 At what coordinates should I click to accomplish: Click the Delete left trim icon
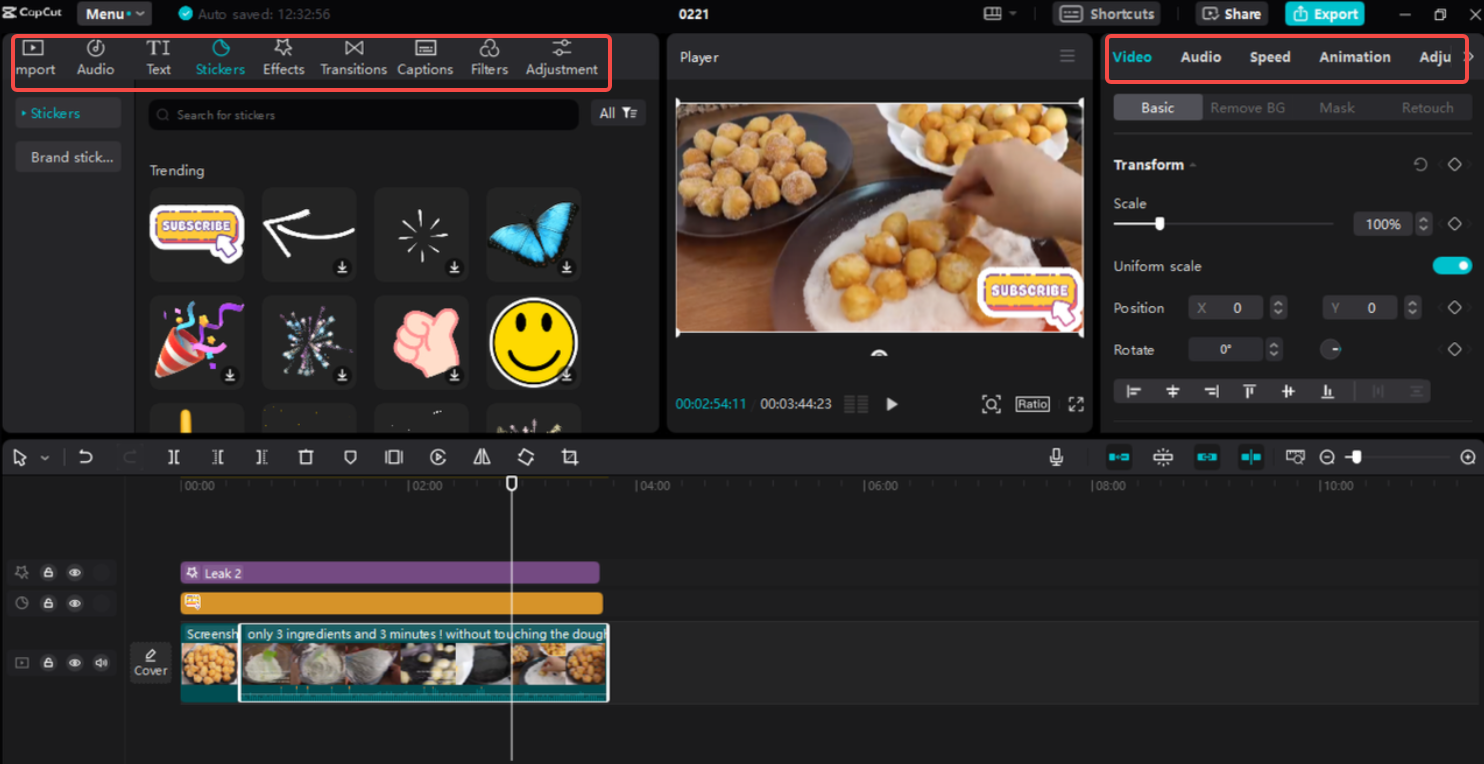tap(218, 457)
